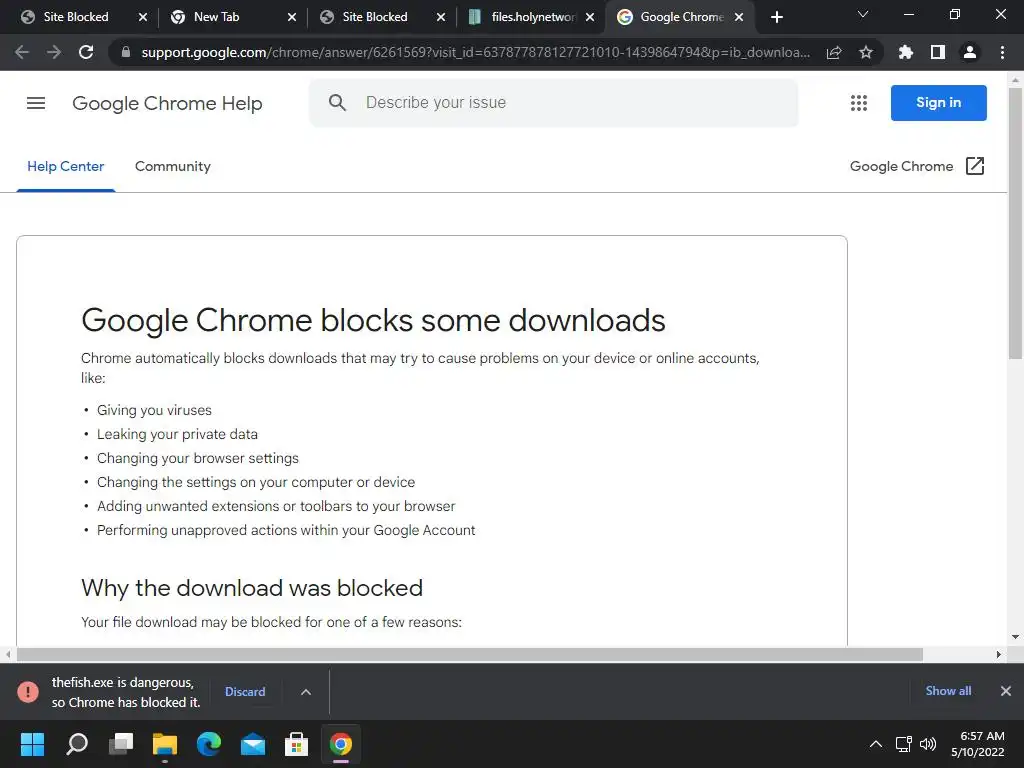
Task: Select the Community tab
Action: 172,167
